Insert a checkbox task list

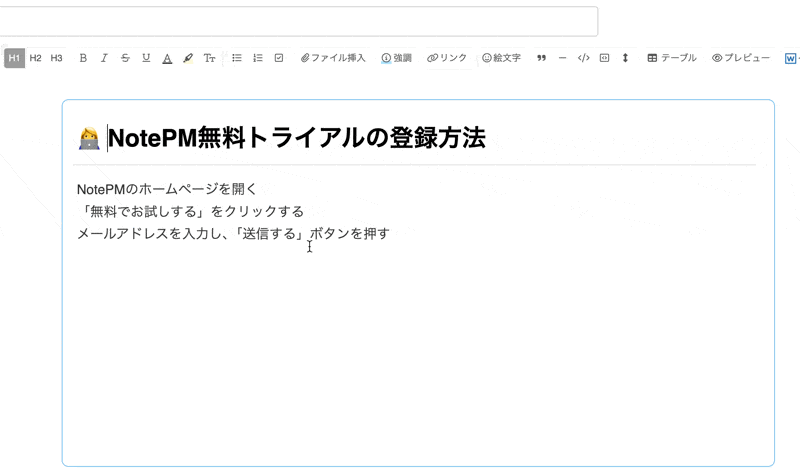279,58
